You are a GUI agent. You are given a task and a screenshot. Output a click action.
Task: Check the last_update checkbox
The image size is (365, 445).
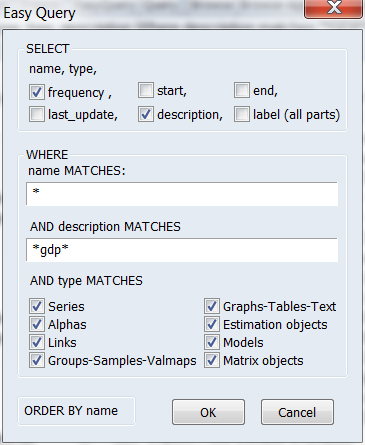tap(37, 114)
